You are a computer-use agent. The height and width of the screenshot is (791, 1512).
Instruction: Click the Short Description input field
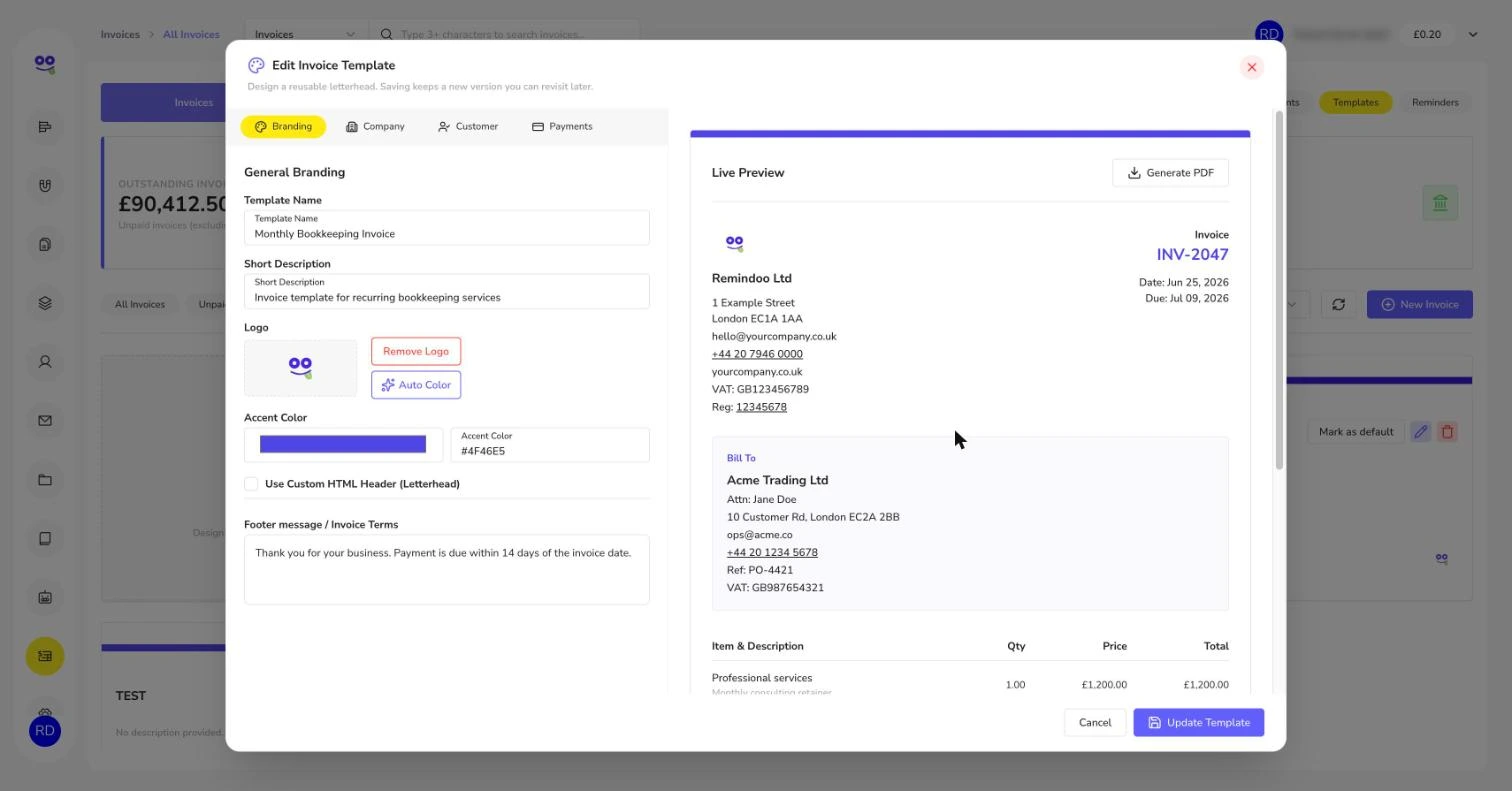446,291
